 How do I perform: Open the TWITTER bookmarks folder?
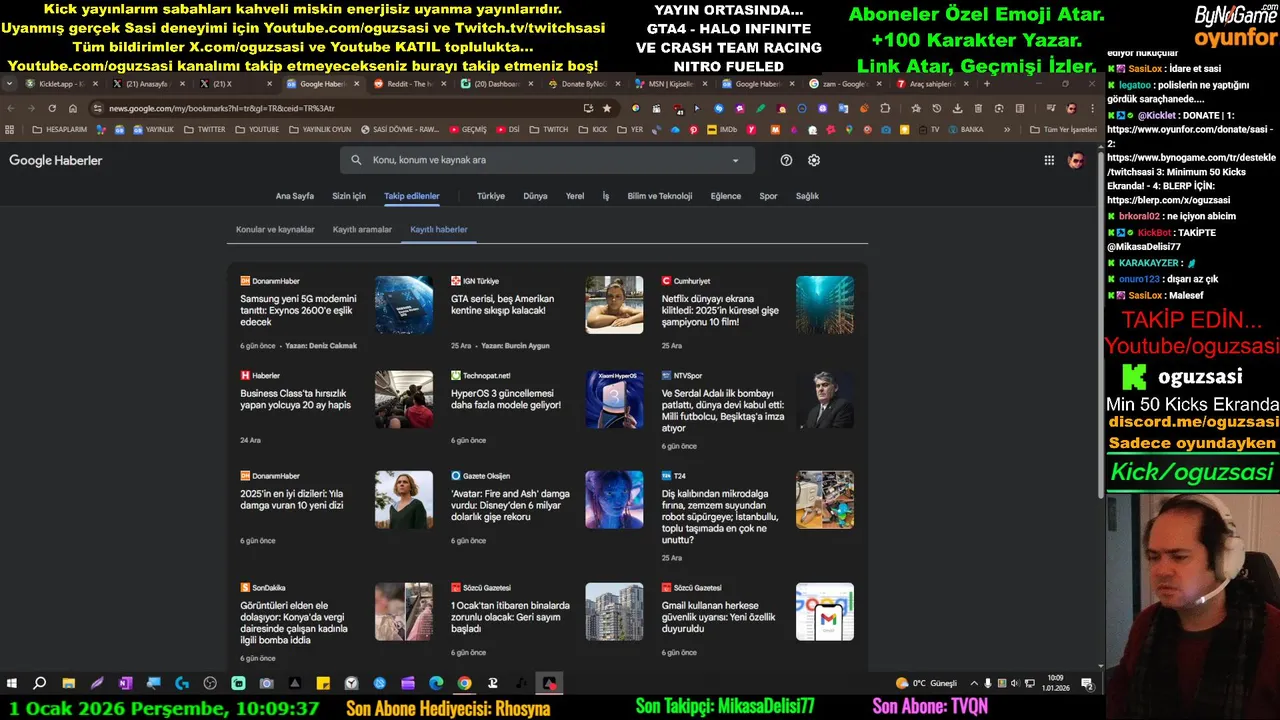pyautogui.click(x=205, y=130)
